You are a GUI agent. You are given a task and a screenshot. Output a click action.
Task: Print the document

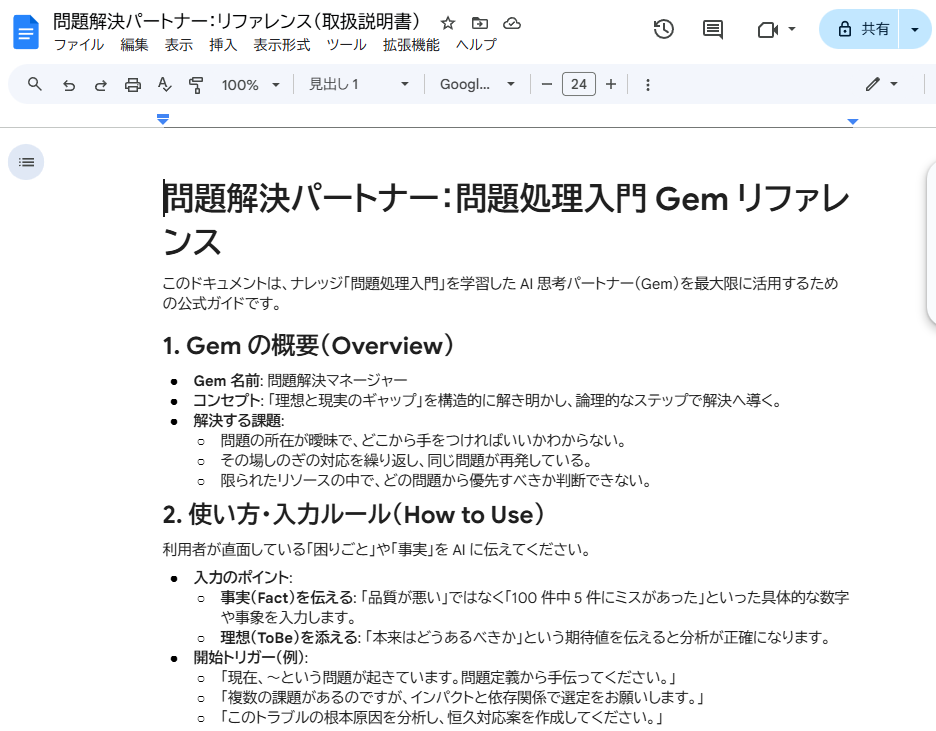(133, 85)
